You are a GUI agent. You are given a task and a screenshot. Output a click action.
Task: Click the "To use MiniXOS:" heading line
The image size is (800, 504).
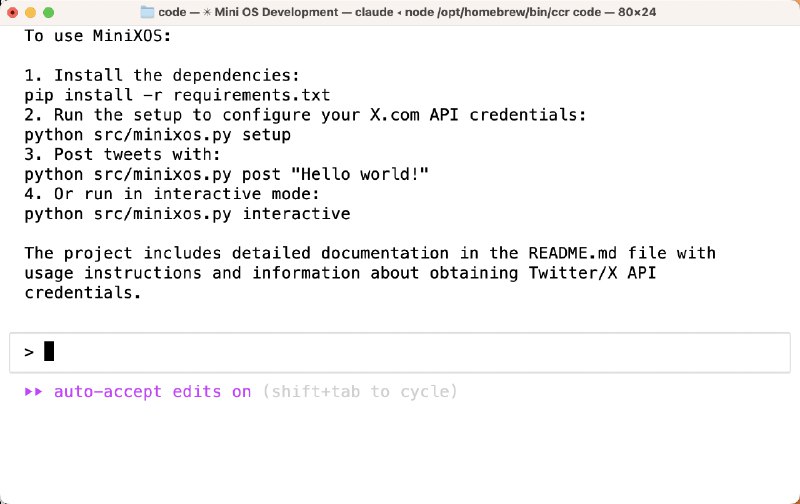(x=97, y=36)
